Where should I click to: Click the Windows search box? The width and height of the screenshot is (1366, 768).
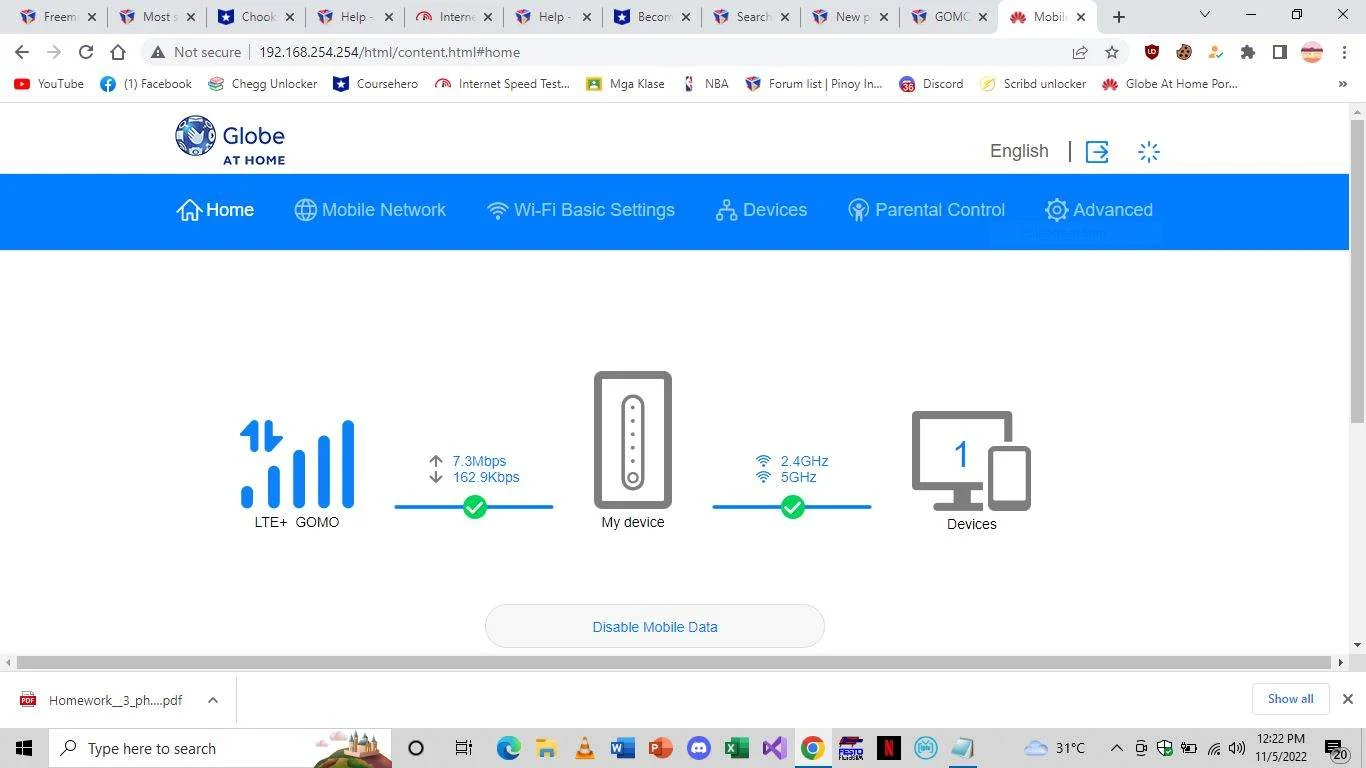tap(219, 748)
